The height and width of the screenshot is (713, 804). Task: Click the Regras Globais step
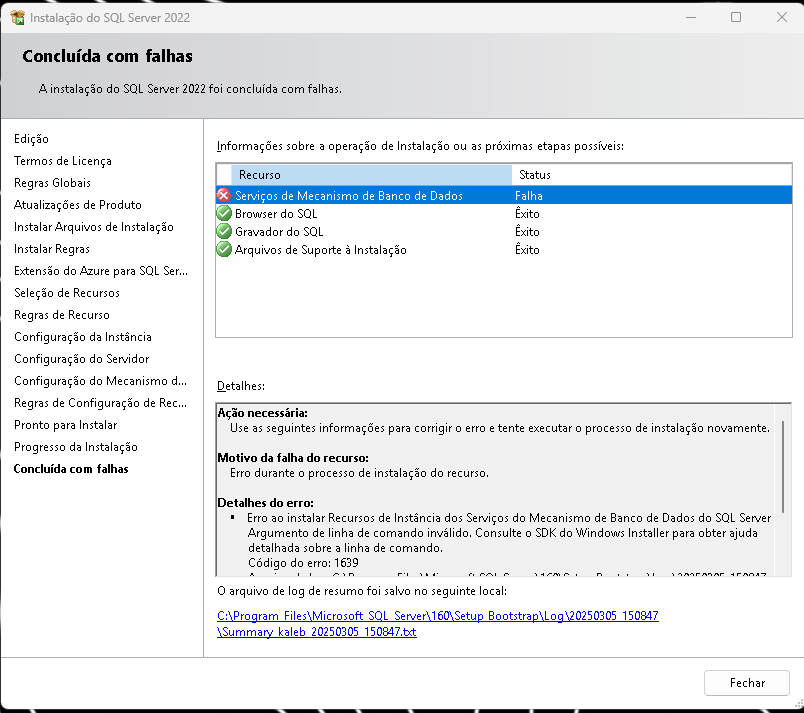[52, 183]
